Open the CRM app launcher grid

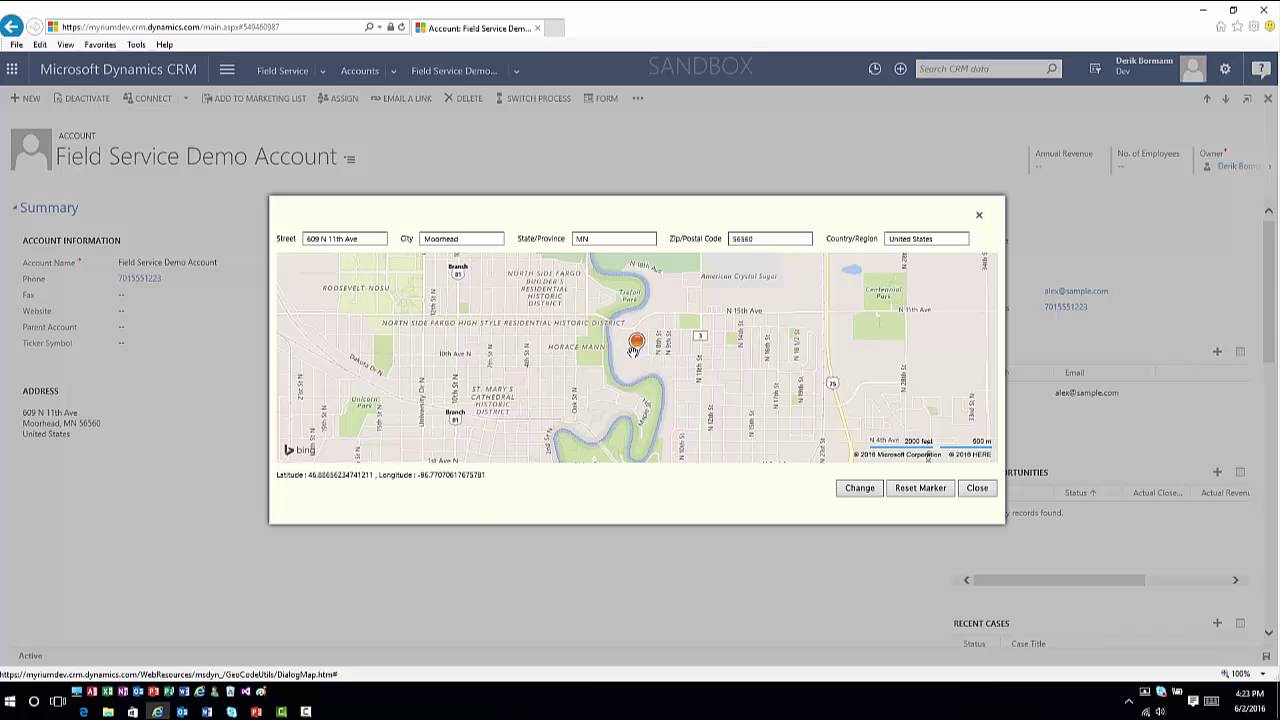12,69
